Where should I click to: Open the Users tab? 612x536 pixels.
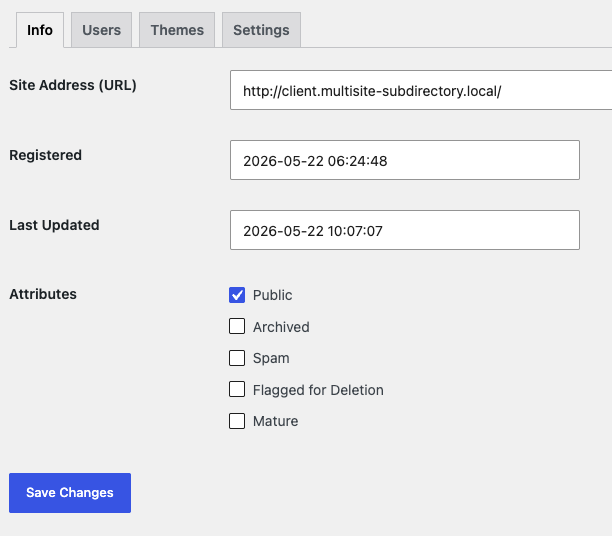pyautogui.click(x=101, y=30)
